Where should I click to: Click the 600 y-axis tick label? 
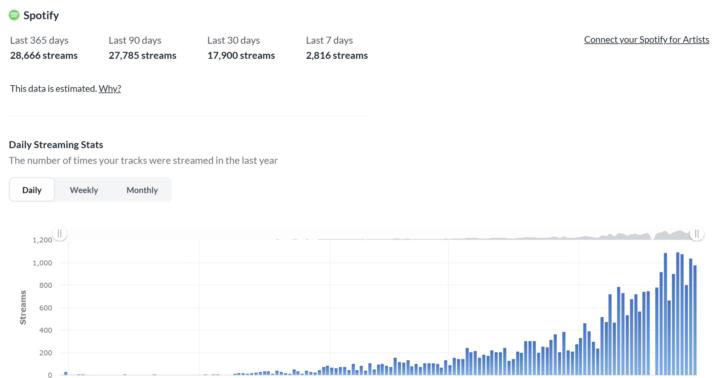45,308
